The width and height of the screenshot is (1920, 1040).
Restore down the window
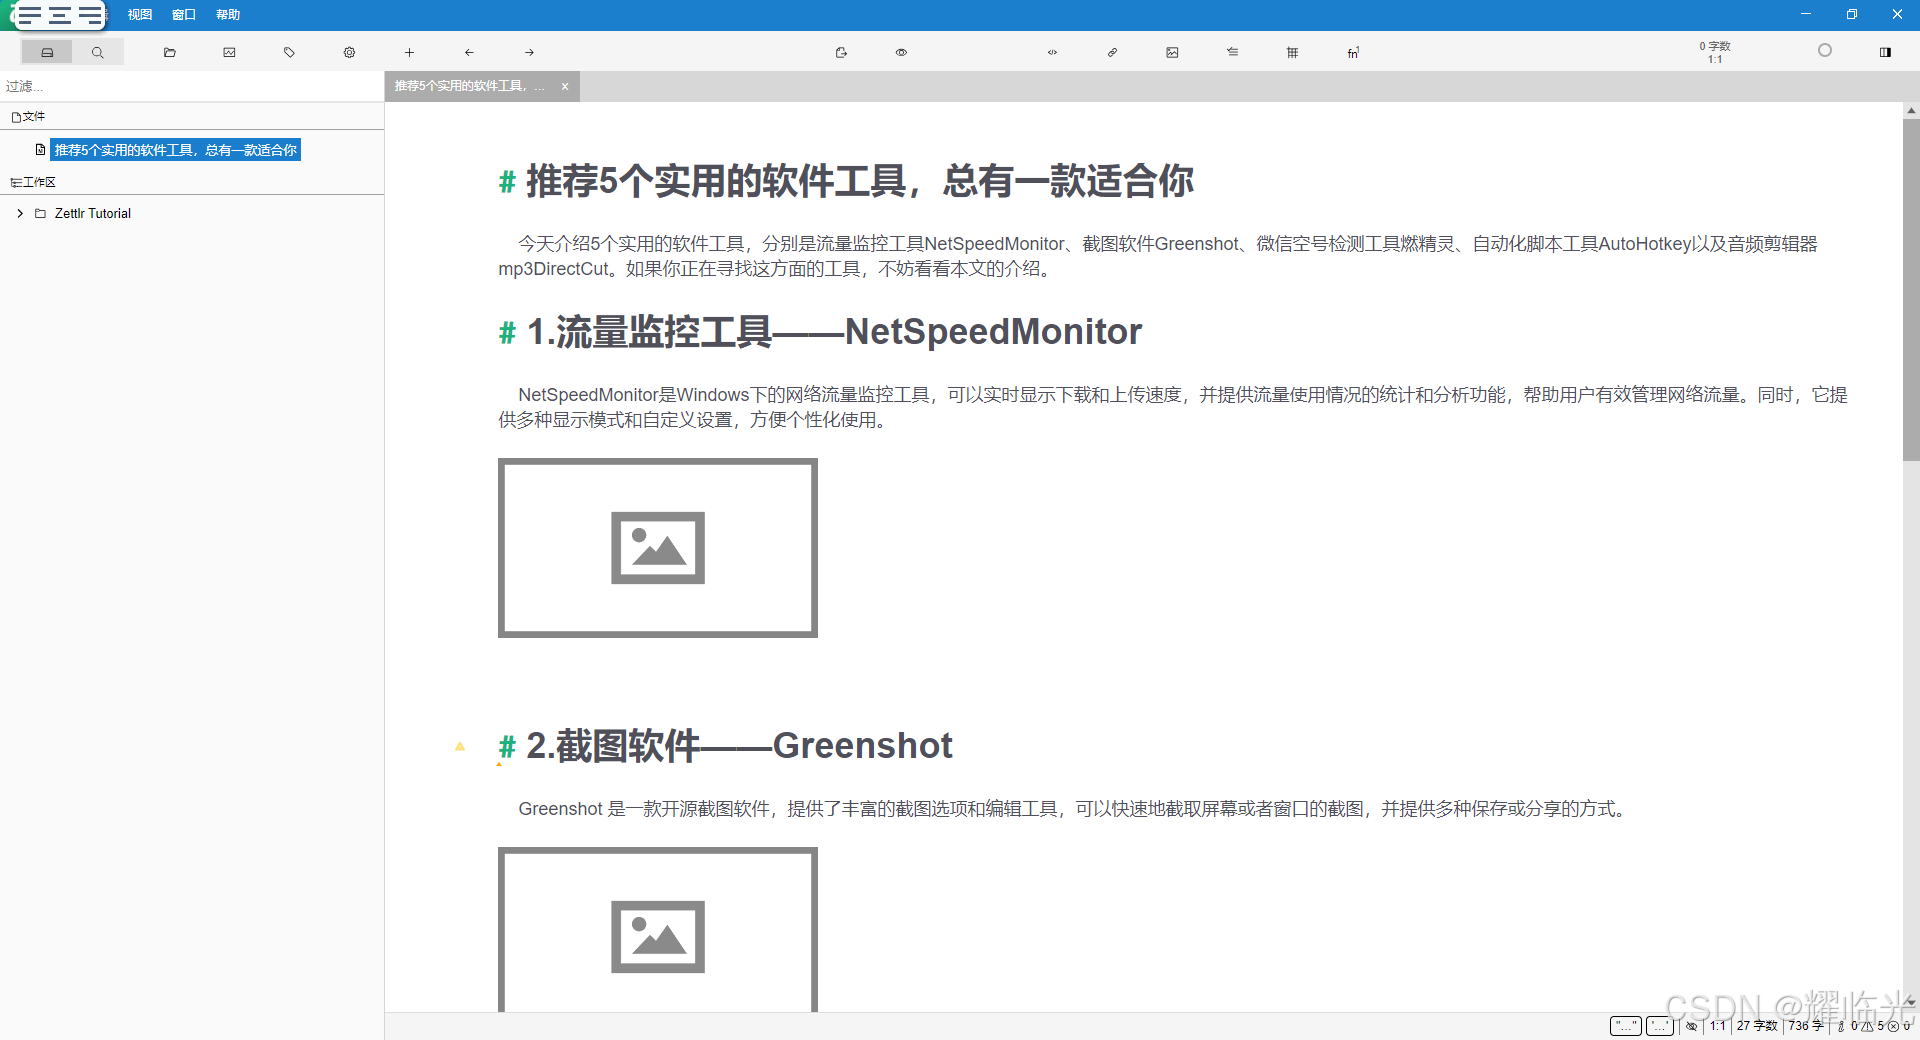[x=1851, y=15]
